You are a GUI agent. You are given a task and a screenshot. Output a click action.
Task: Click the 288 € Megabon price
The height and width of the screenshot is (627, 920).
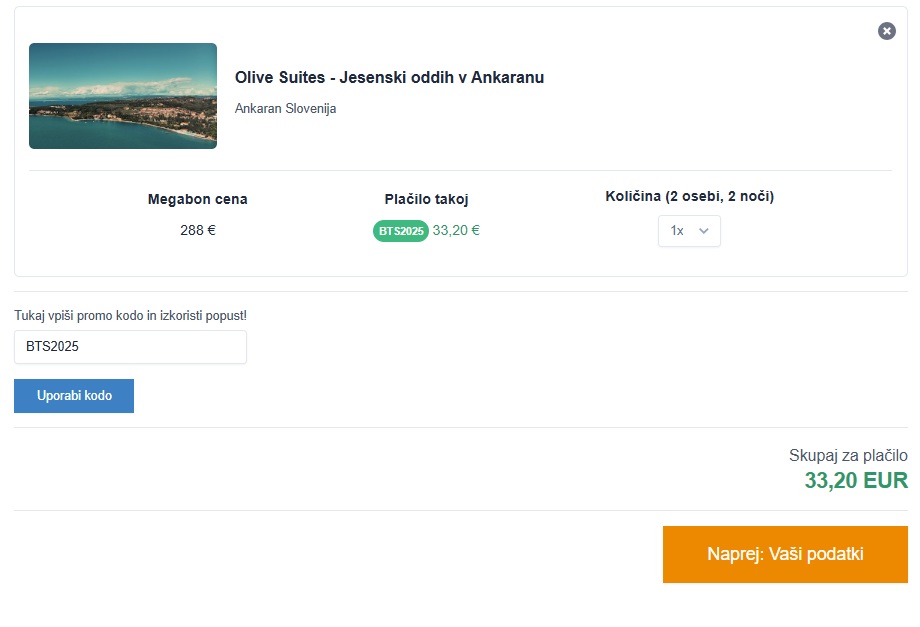(198, 230)
